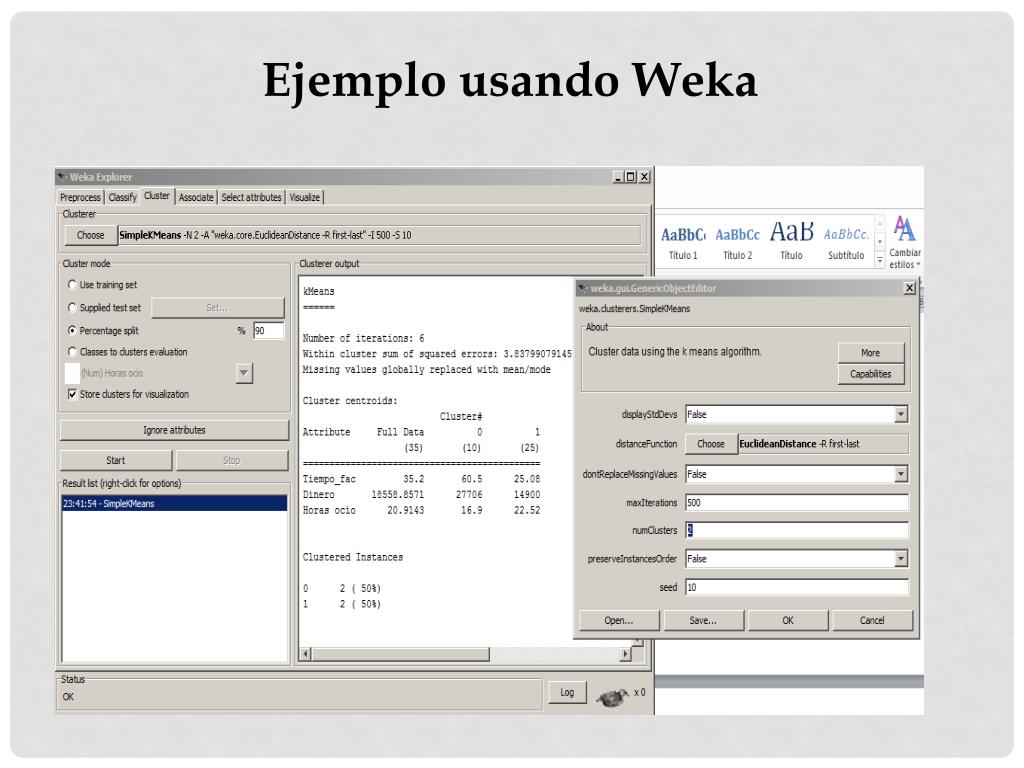Click the numClusters input field

(x=797, y=530)
